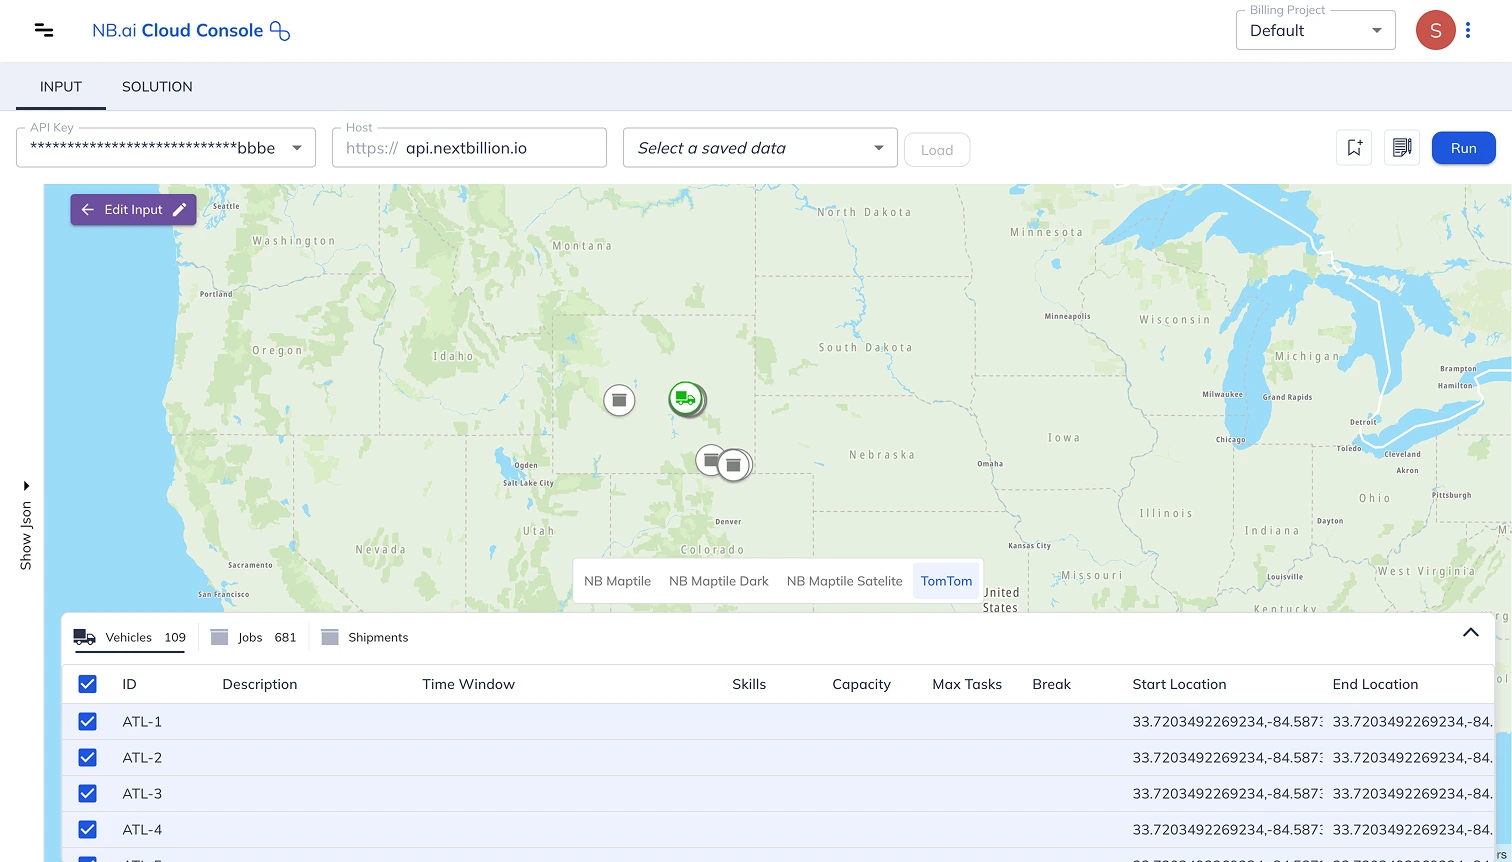Switch map style to NB Maptile
The height and width of the screenshot is (862, 1512).
[x=617, y=581]
